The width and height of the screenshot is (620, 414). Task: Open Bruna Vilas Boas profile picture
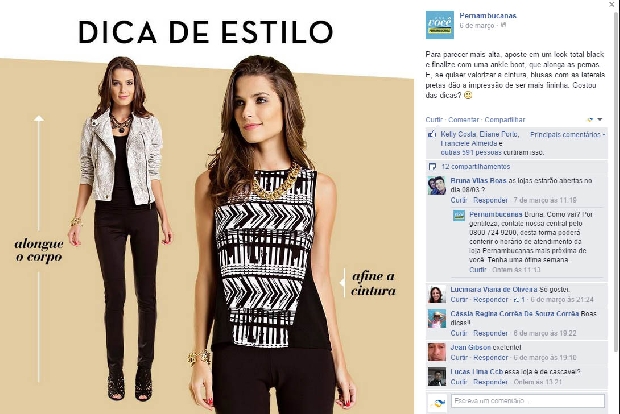437,185
